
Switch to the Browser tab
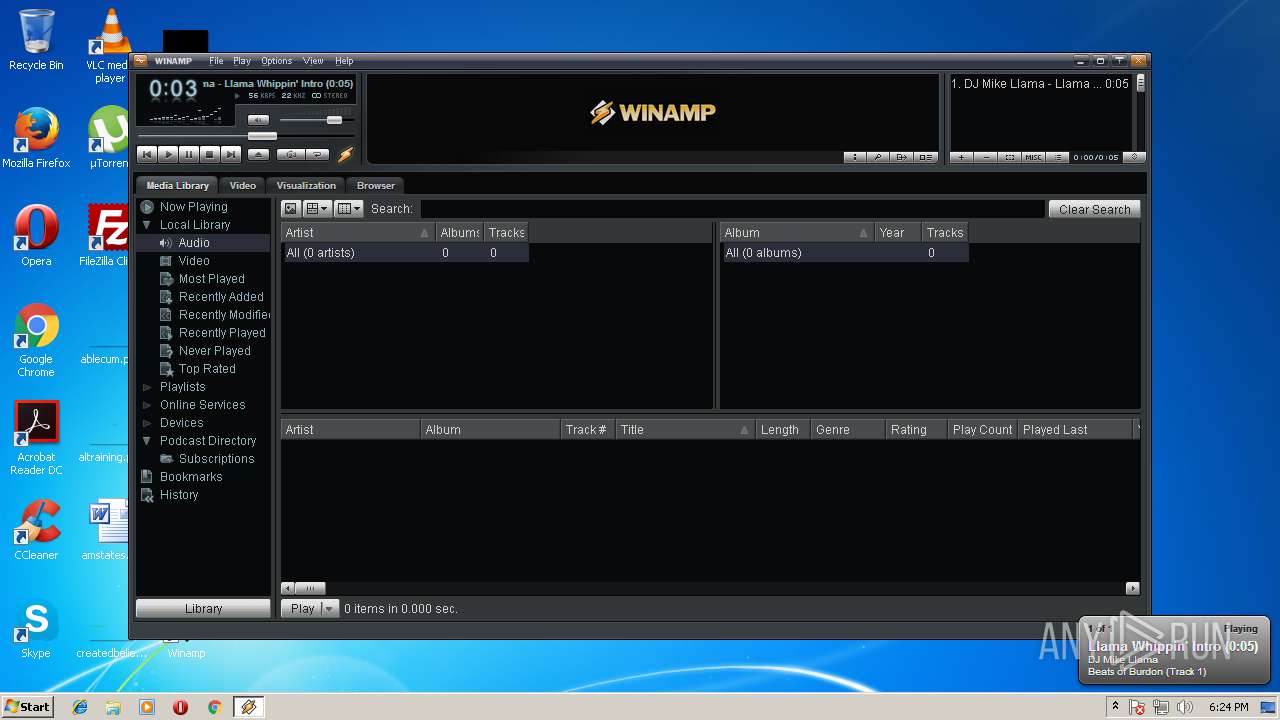pos(376,185)
